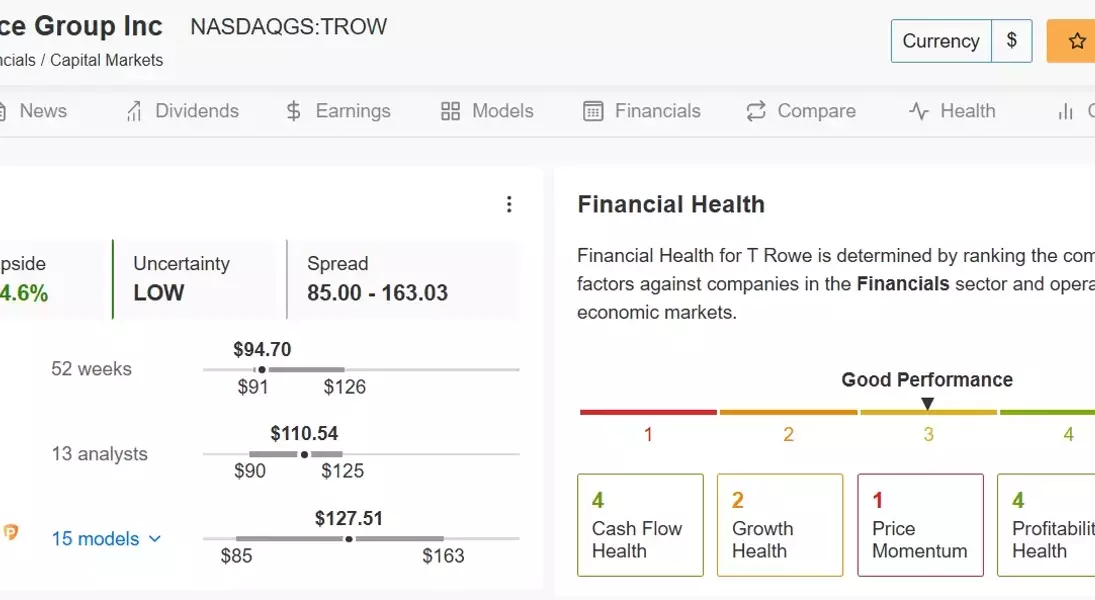The height and width of the screenshot is (600, 1095).
Task: Expand the 15 models dropdown
Action: coord(107,539)
